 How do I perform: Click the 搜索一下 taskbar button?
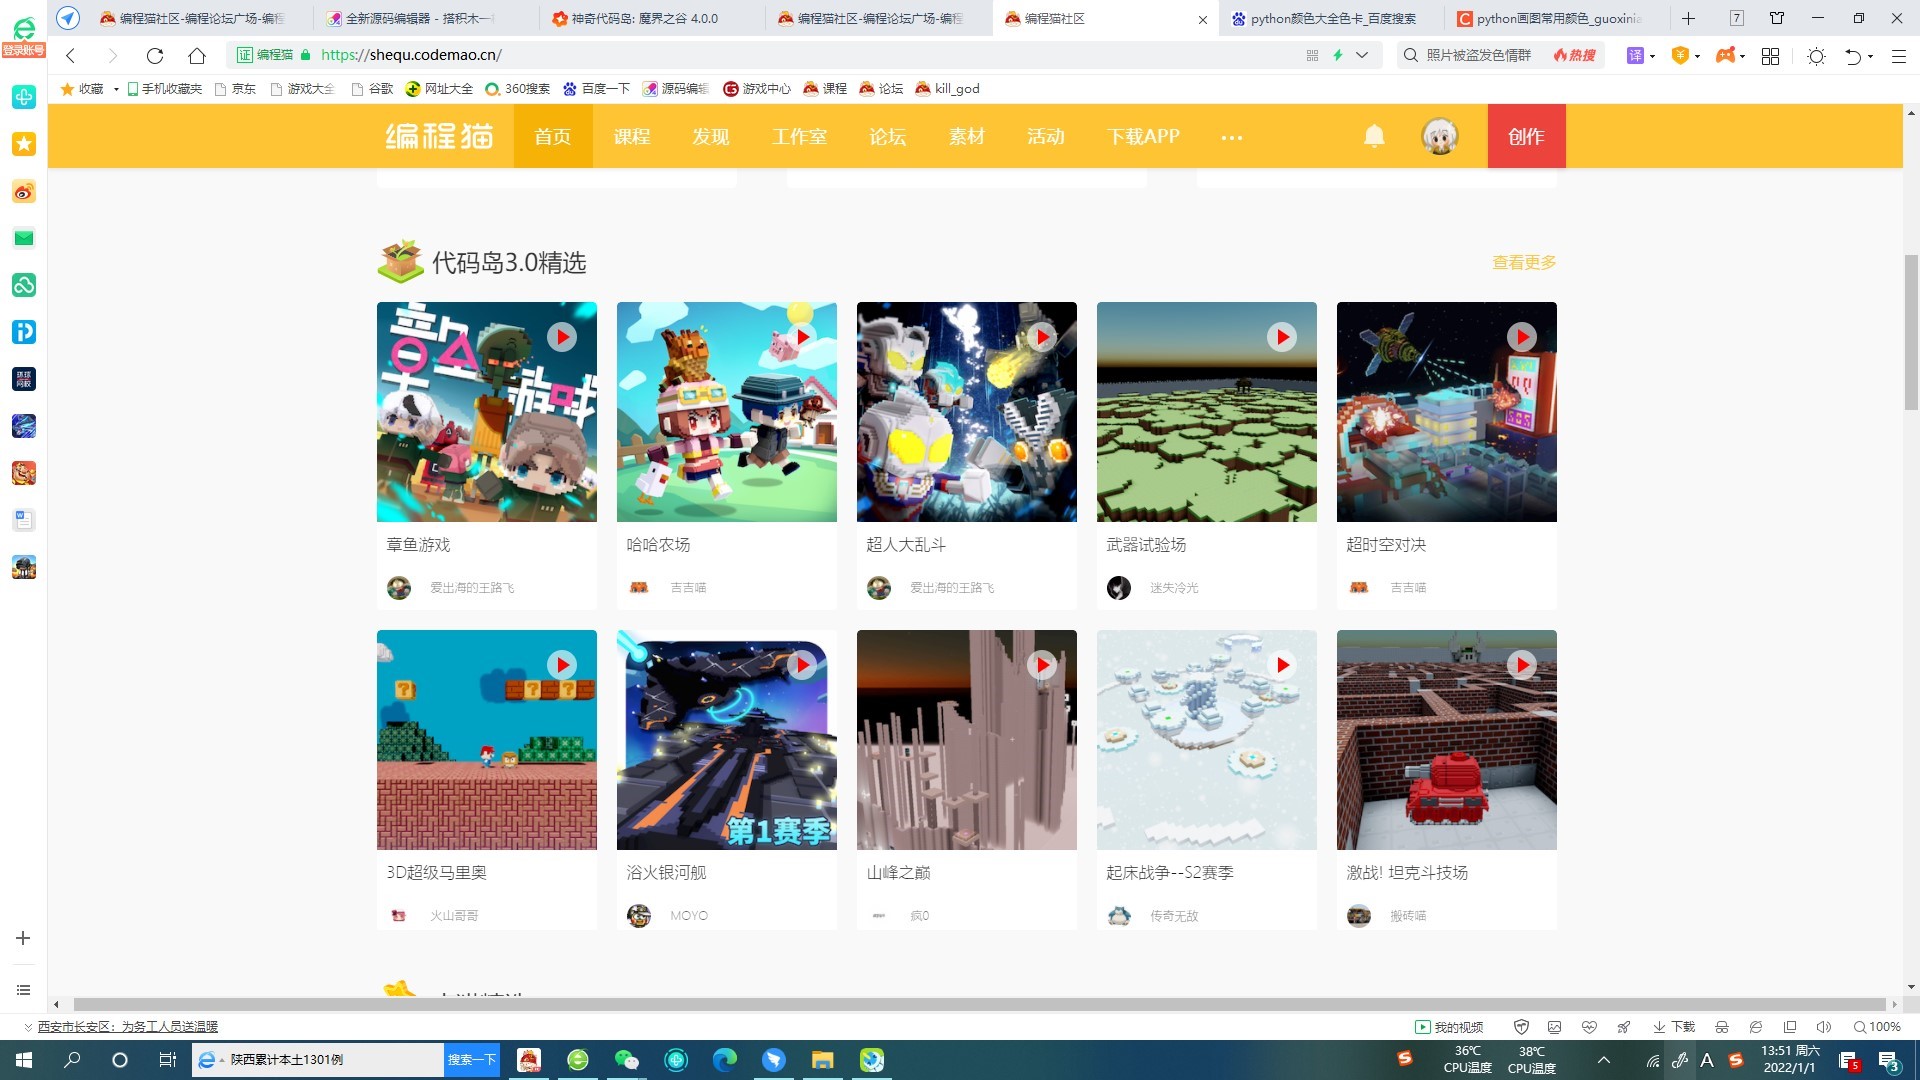[471, 1060]
